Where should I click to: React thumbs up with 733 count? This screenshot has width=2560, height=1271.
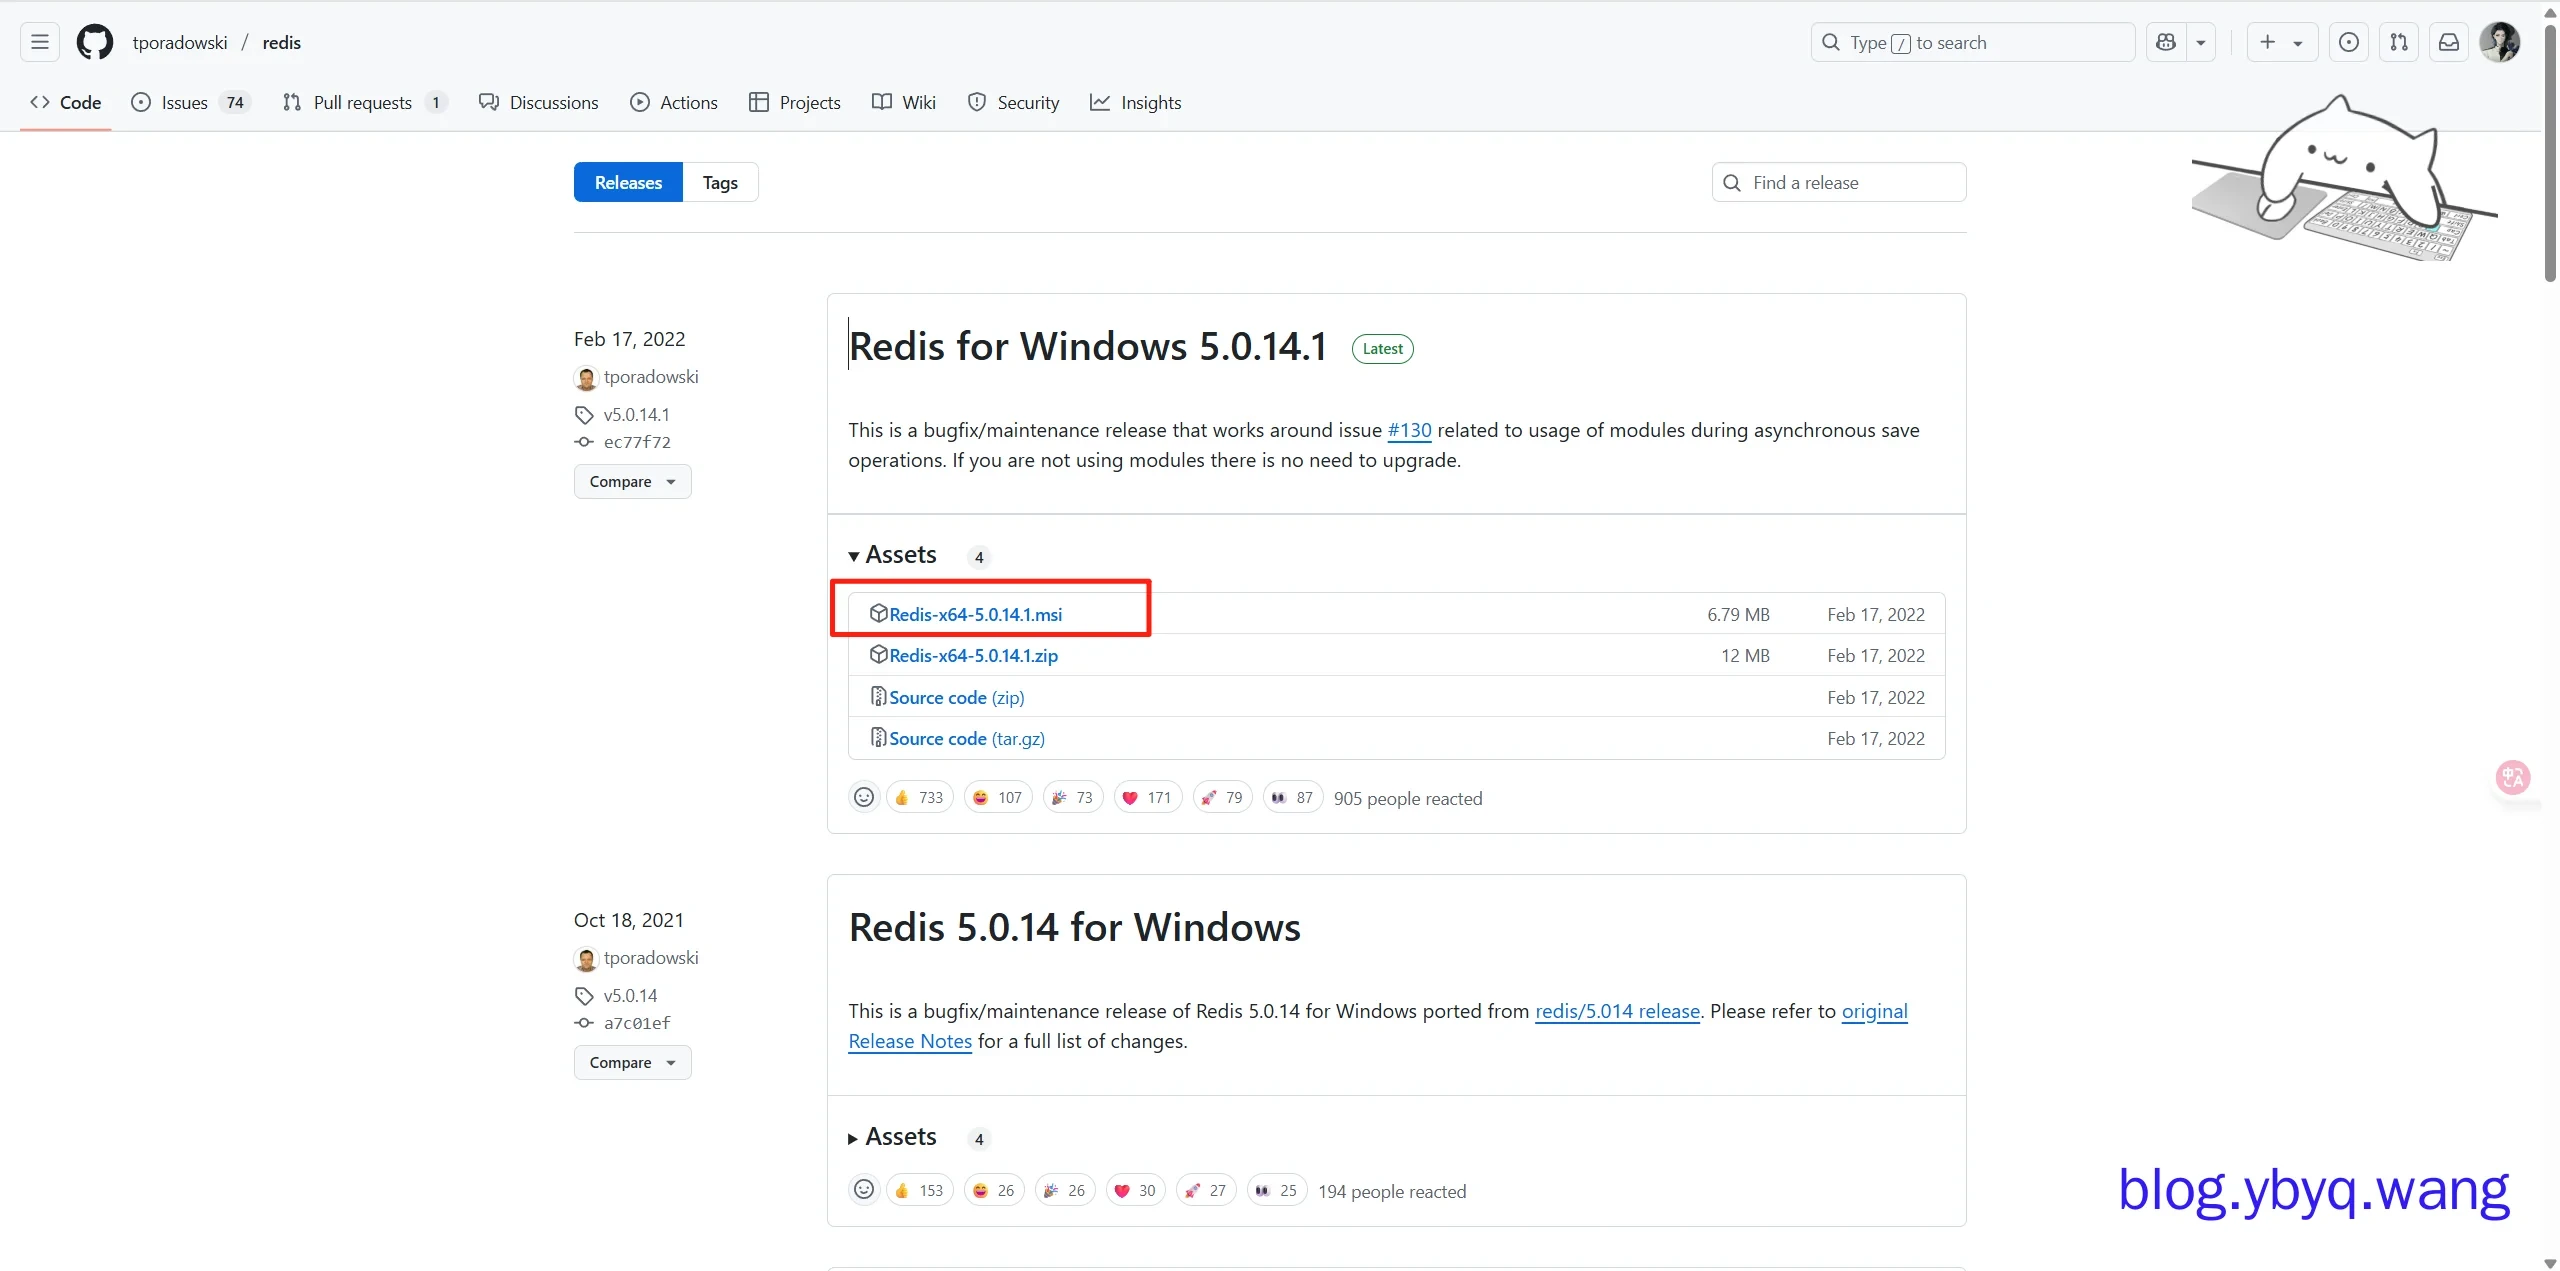tap(920, 797)
